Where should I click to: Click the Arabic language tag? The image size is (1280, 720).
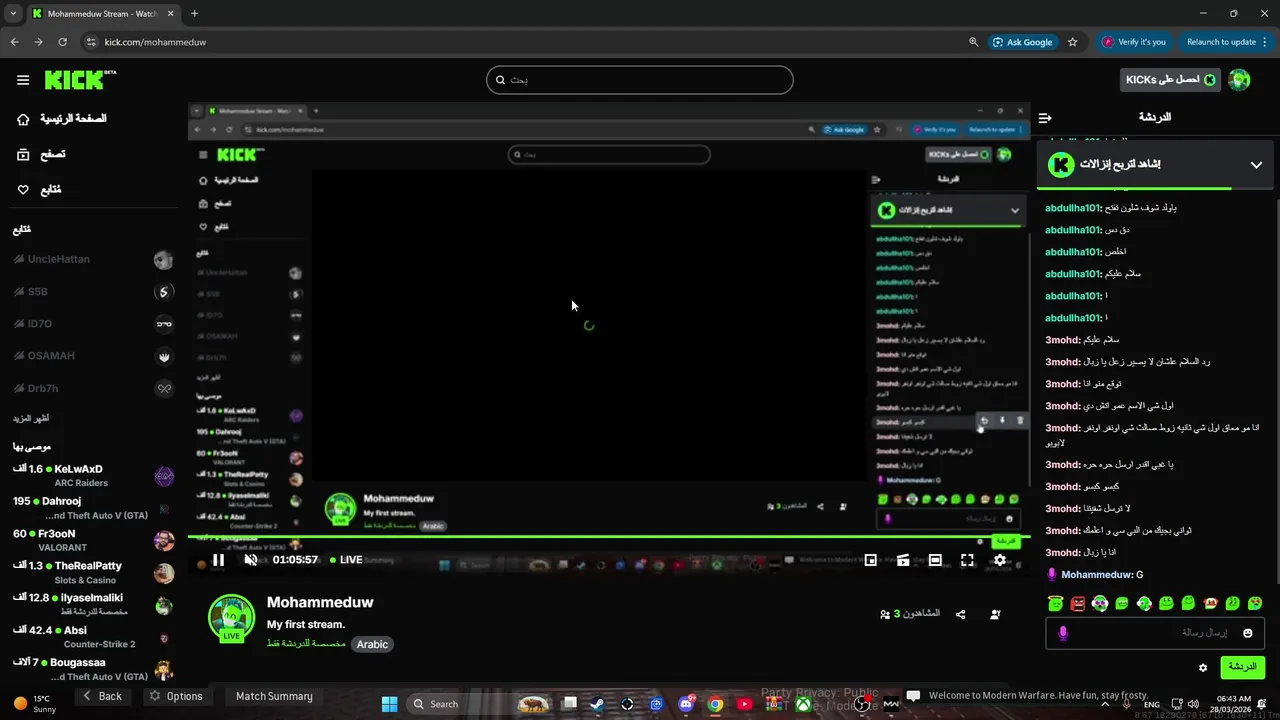coord(372,644)
